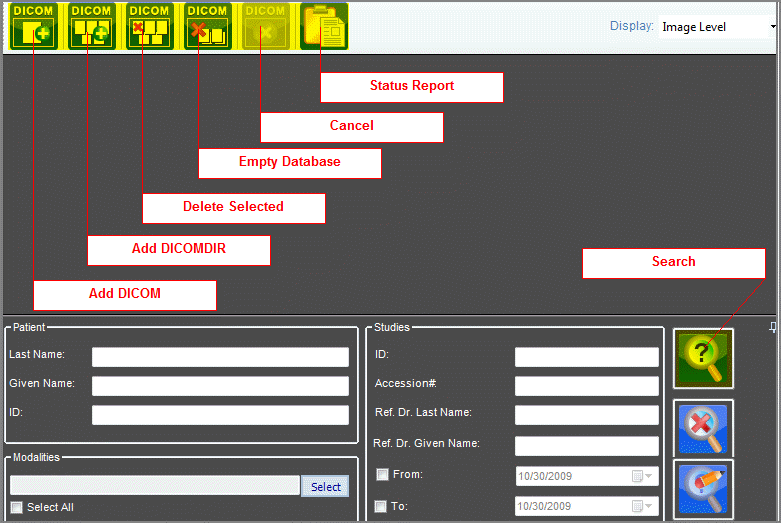Image resolution: width=781 pixels, height=523 pixels.
Task: Run search with the question-mark magnifier button
Action: pos(703,358)
